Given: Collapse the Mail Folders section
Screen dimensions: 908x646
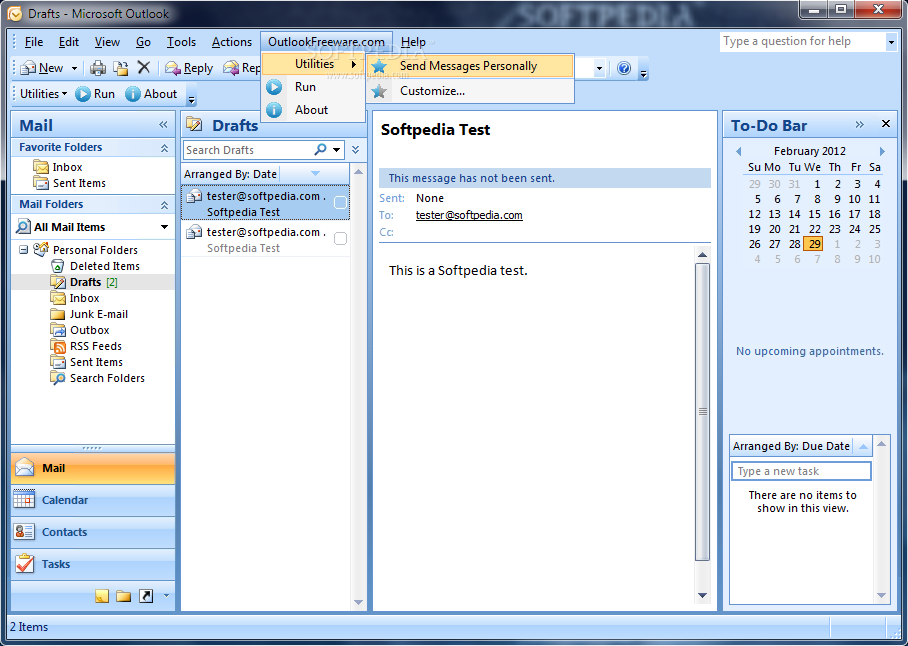Looking at the screenshot, I should [x=164, y=205].
